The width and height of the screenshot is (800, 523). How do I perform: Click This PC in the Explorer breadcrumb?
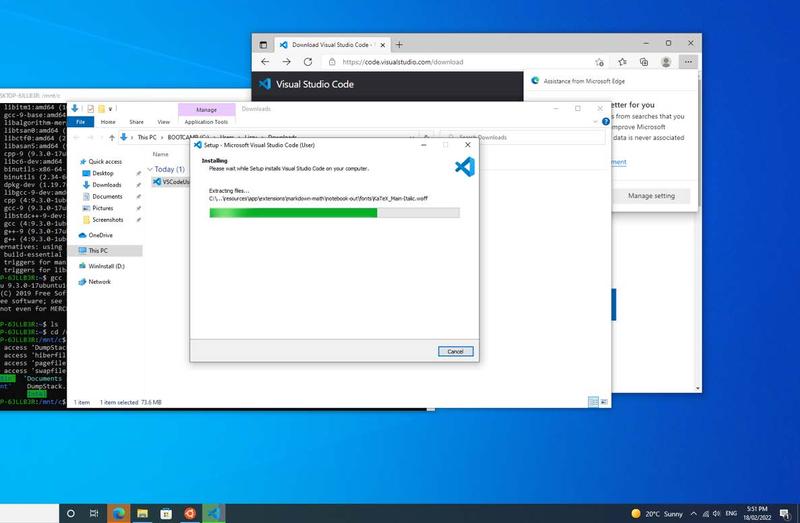(x=147, y=137)
